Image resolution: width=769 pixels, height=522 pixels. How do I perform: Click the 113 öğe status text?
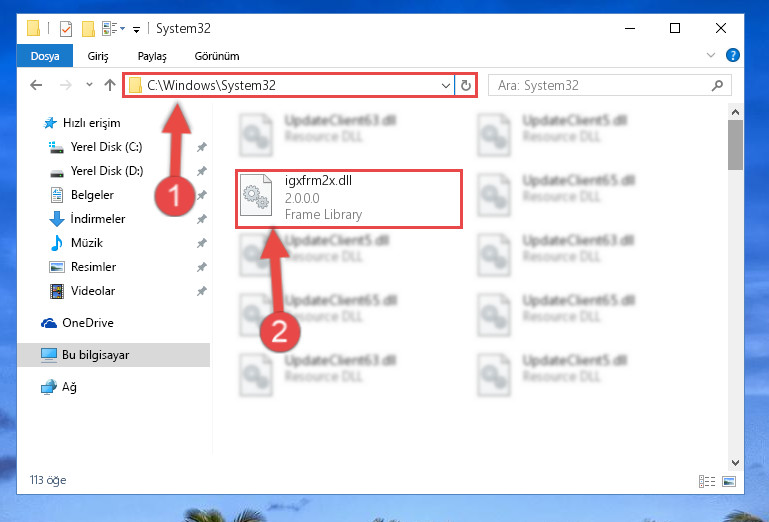tap(48, 480)
